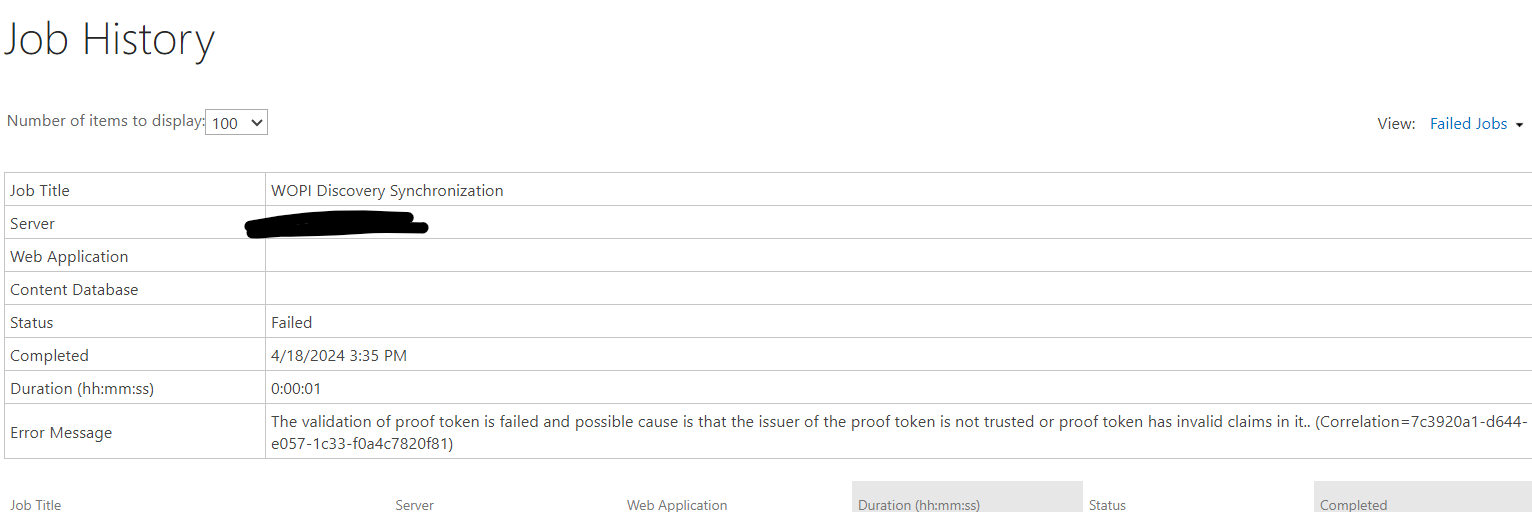Open the Failed Jobs view selector
Screen dimensions: 1532x512
[1468, 124]
